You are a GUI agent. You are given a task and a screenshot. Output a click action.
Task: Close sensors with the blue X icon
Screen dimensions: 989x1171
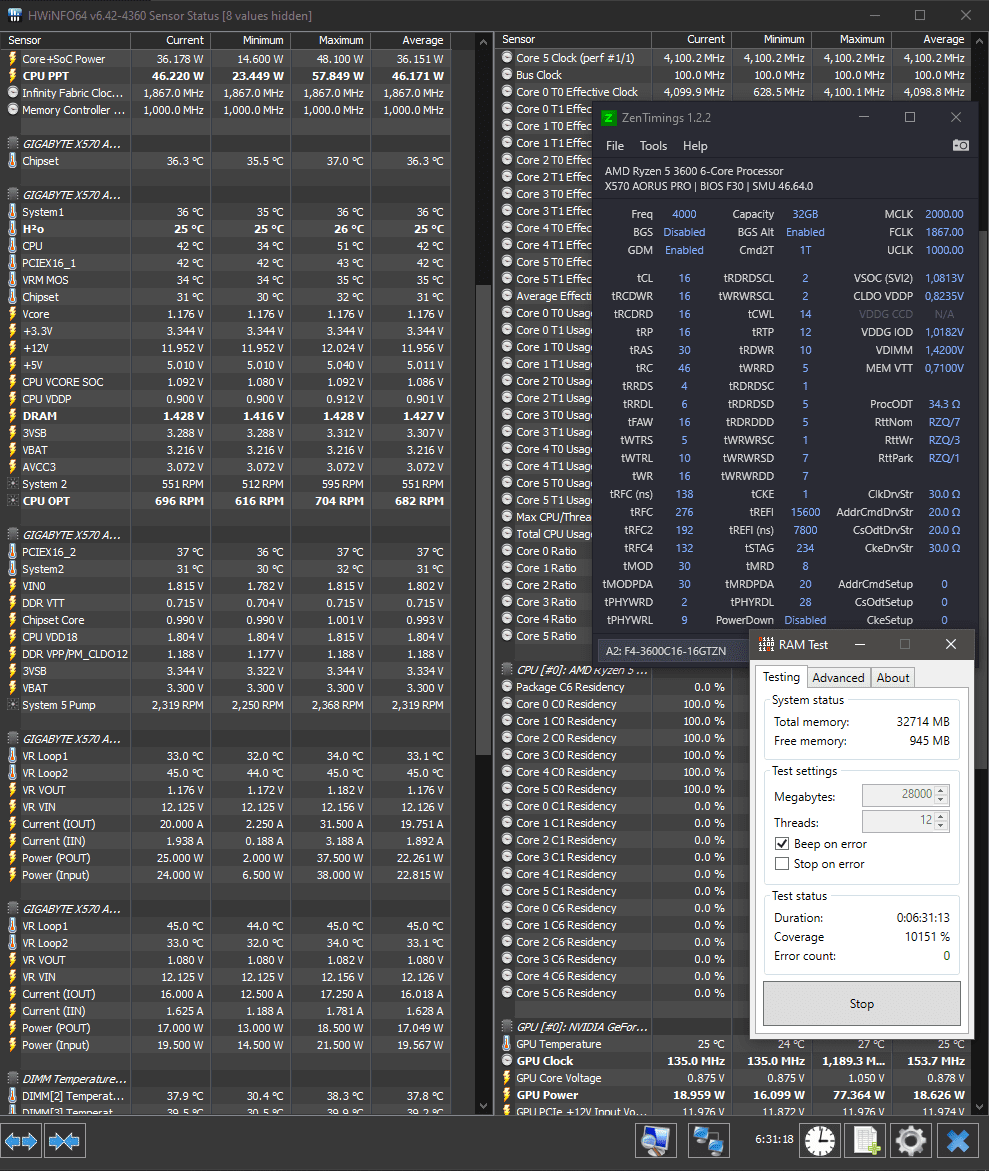pos(958,1140)
